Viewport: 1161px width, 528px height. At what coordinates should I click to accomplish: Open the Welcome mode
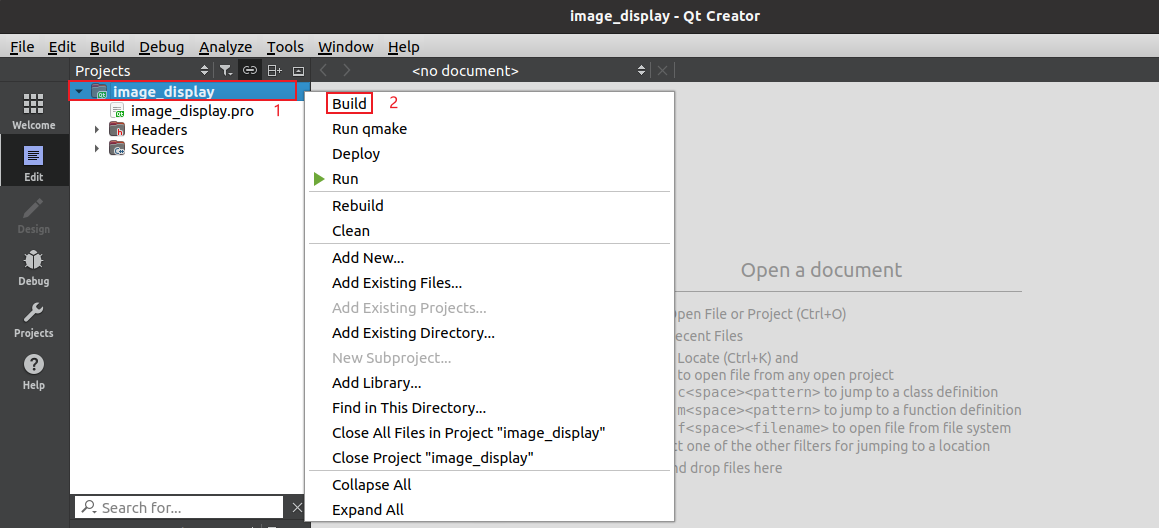pyautogui.click(x=33, y=112)
